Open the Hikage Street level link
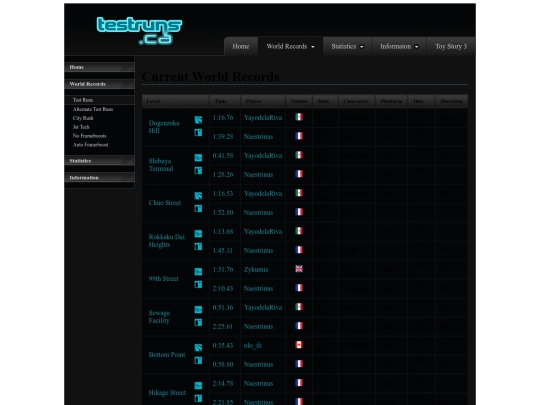The height and width of the screenshot is (405, 540). point(167,393)
